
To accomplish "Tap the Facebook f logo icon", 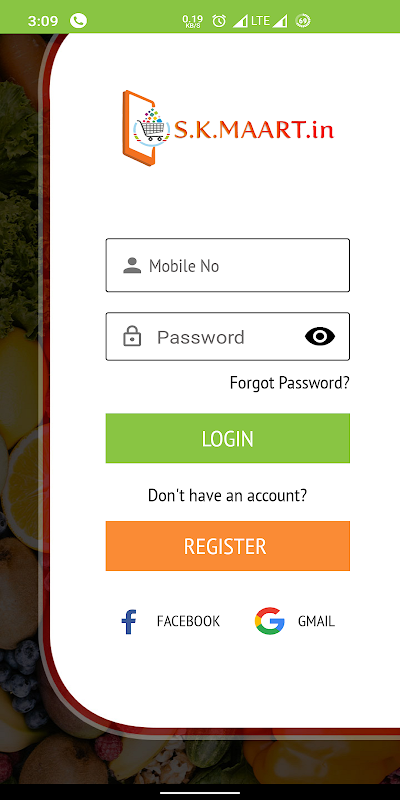I will click(x=129, y=621).
